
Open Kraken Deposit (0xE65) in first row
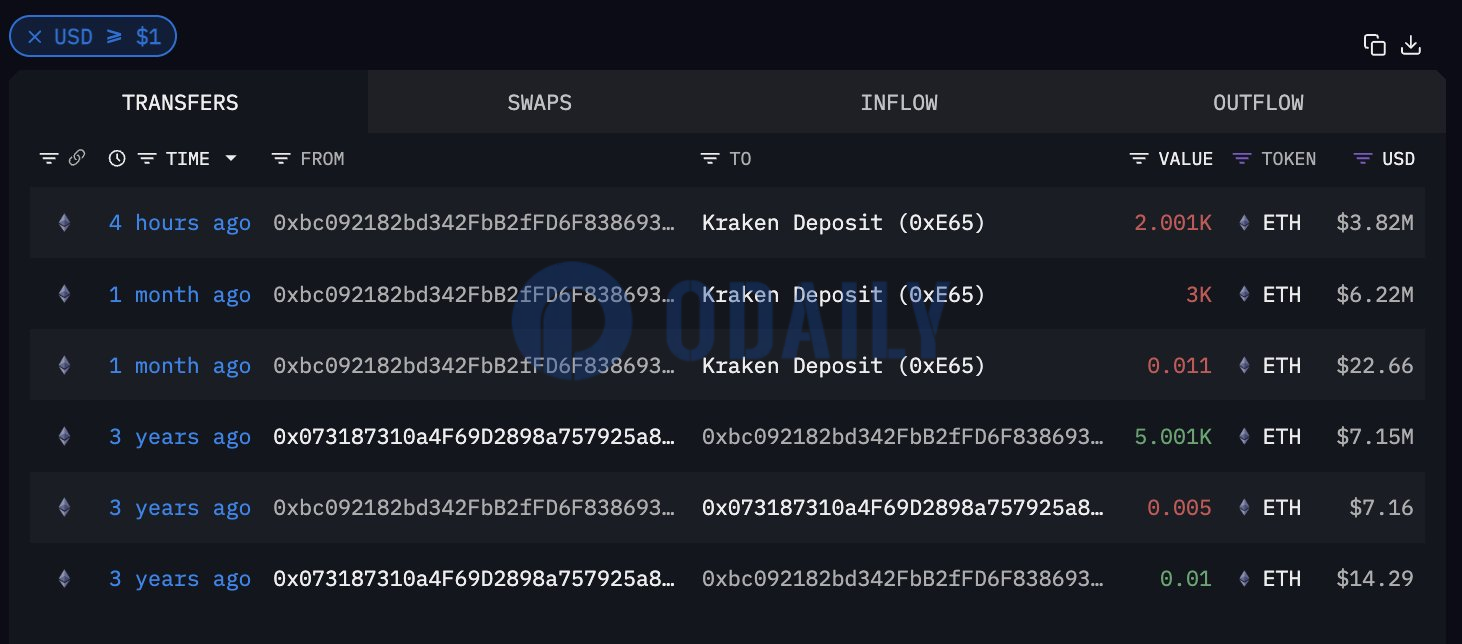[843, 223]
